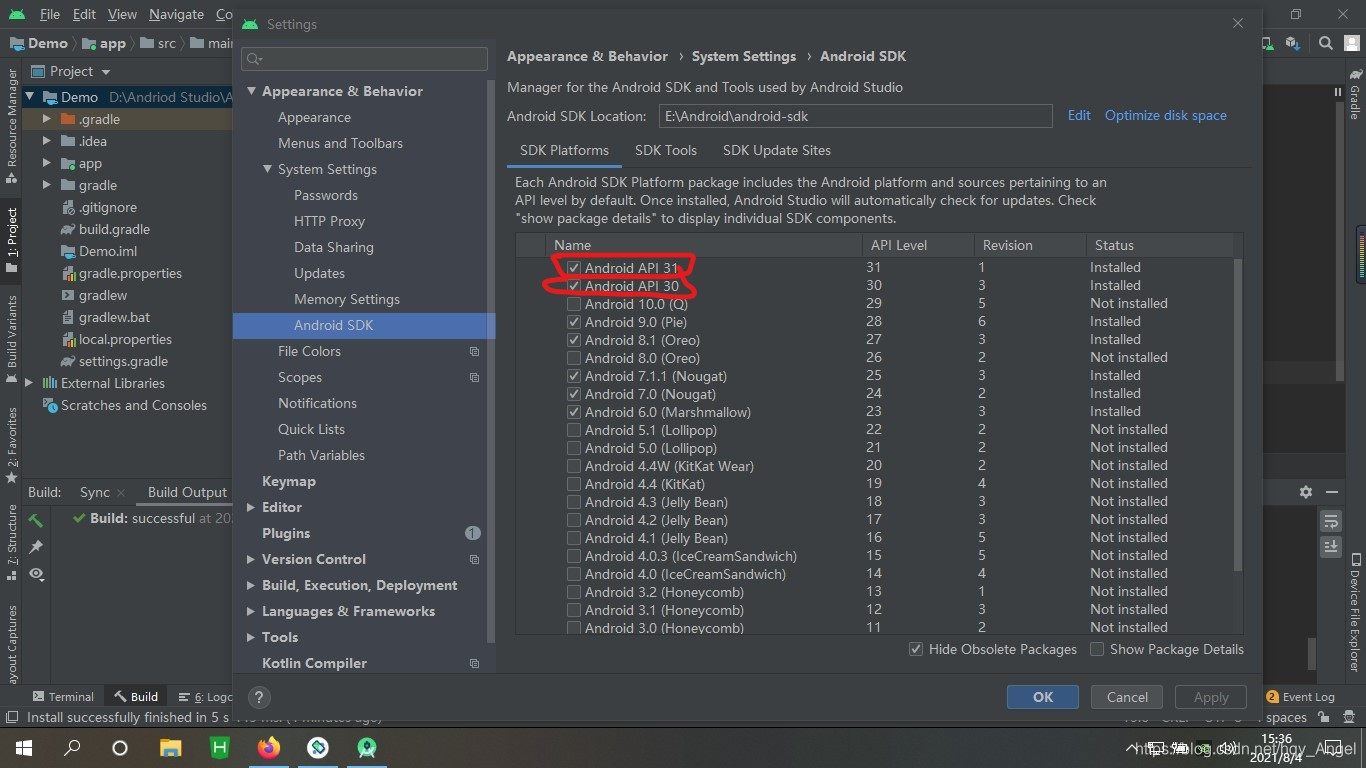Open the Resource Manager side tab

point(11,127)
